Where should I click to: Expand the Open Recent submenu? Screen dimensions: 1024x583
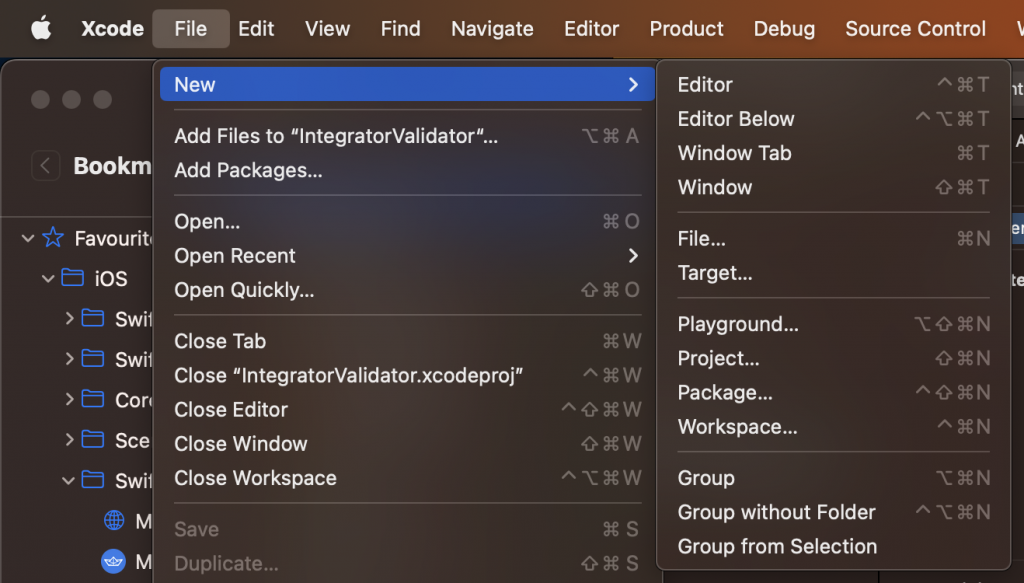point(408,255)
